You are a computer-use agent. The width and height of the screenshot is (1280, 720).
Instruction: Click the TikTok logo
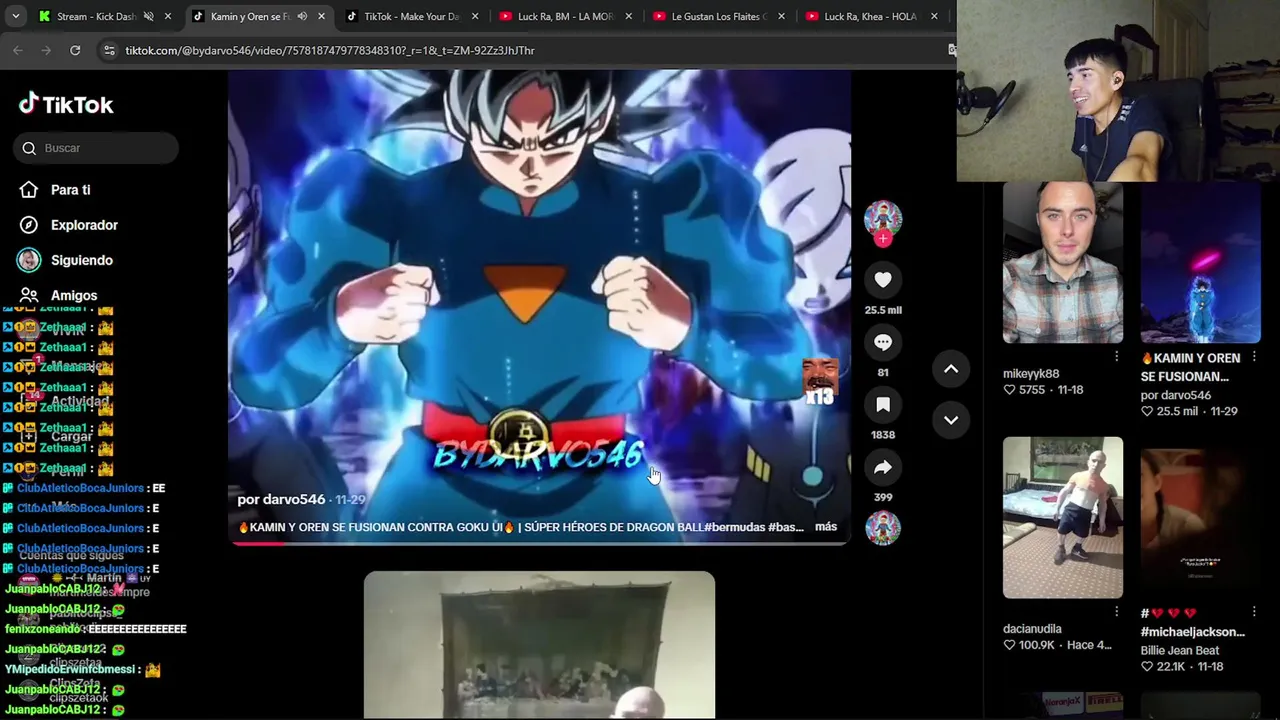[x=66, y=104]
